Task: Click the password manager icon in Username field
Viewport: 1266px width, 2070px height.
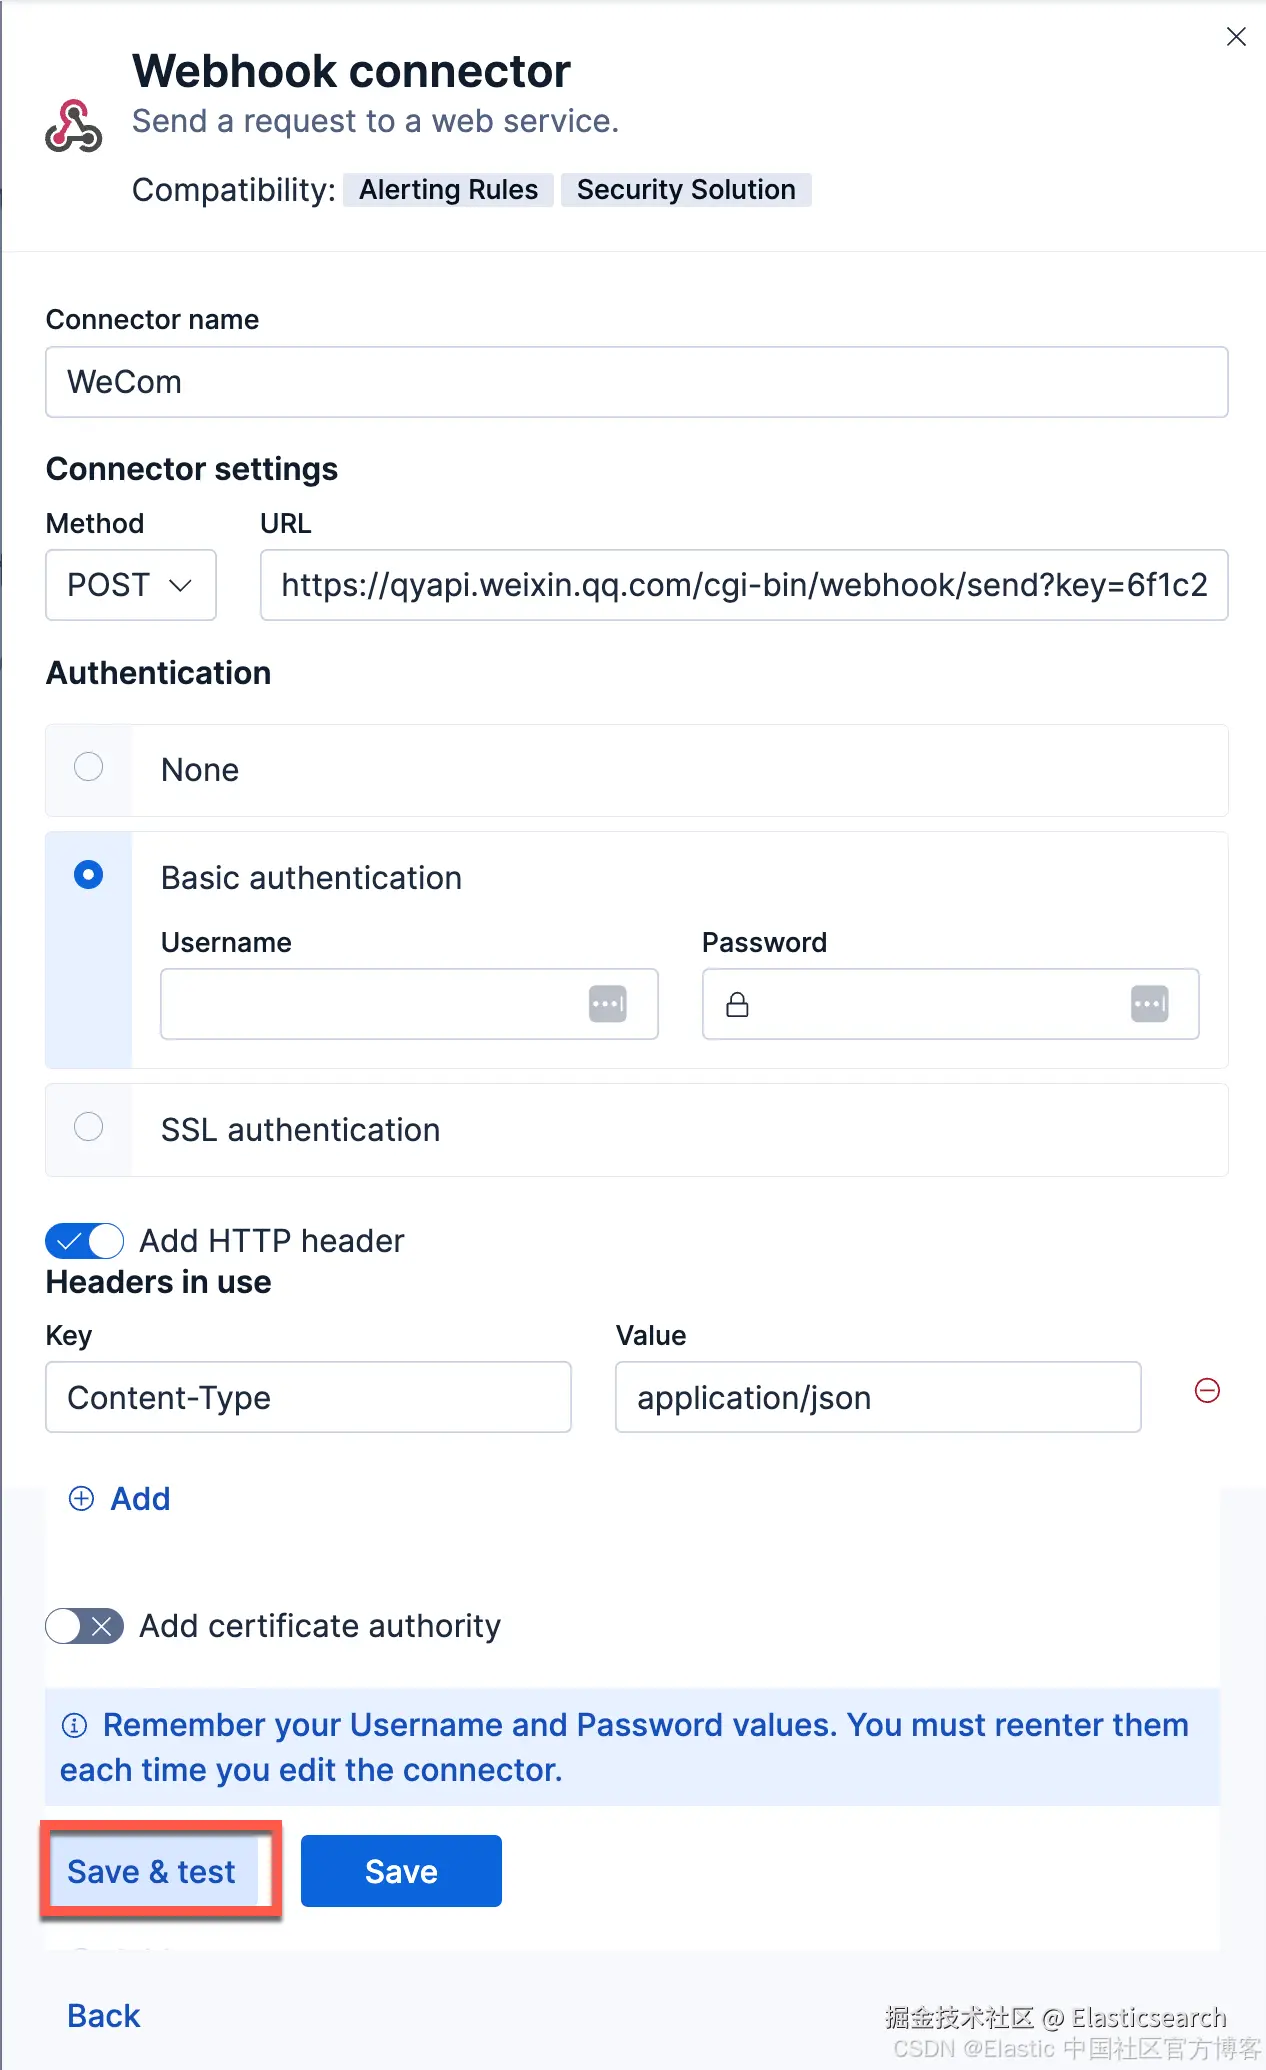Action: [x=607, y=1004]
